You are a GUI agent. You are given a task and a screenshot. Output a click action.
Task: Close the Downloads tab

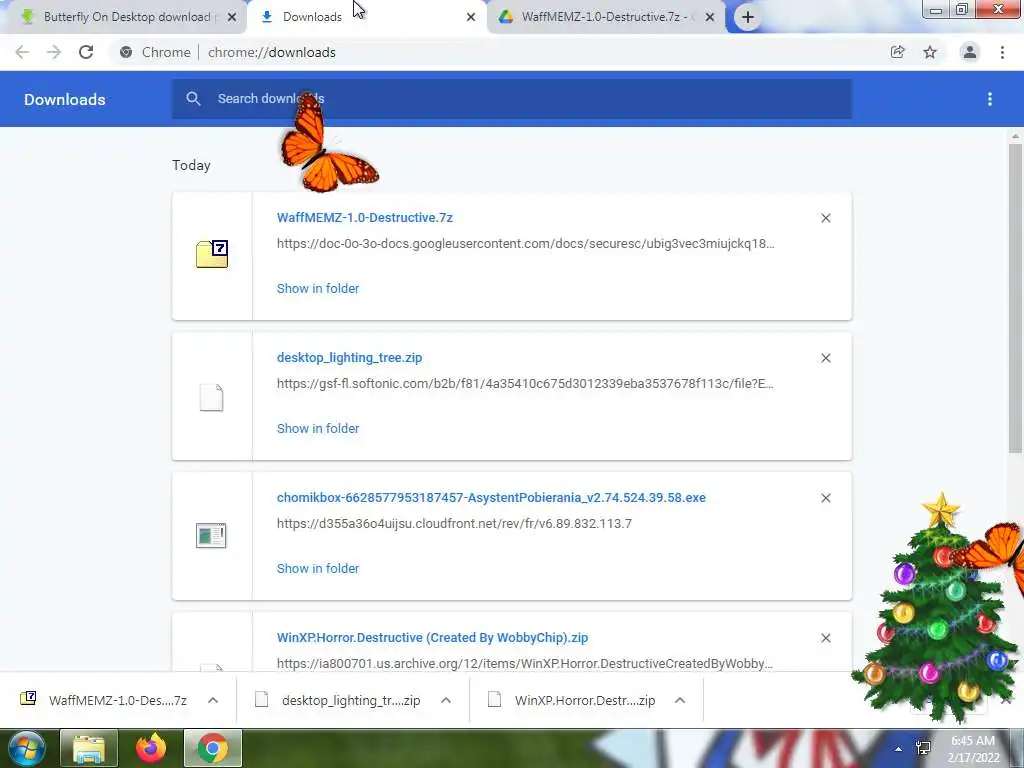click(471, 17)
